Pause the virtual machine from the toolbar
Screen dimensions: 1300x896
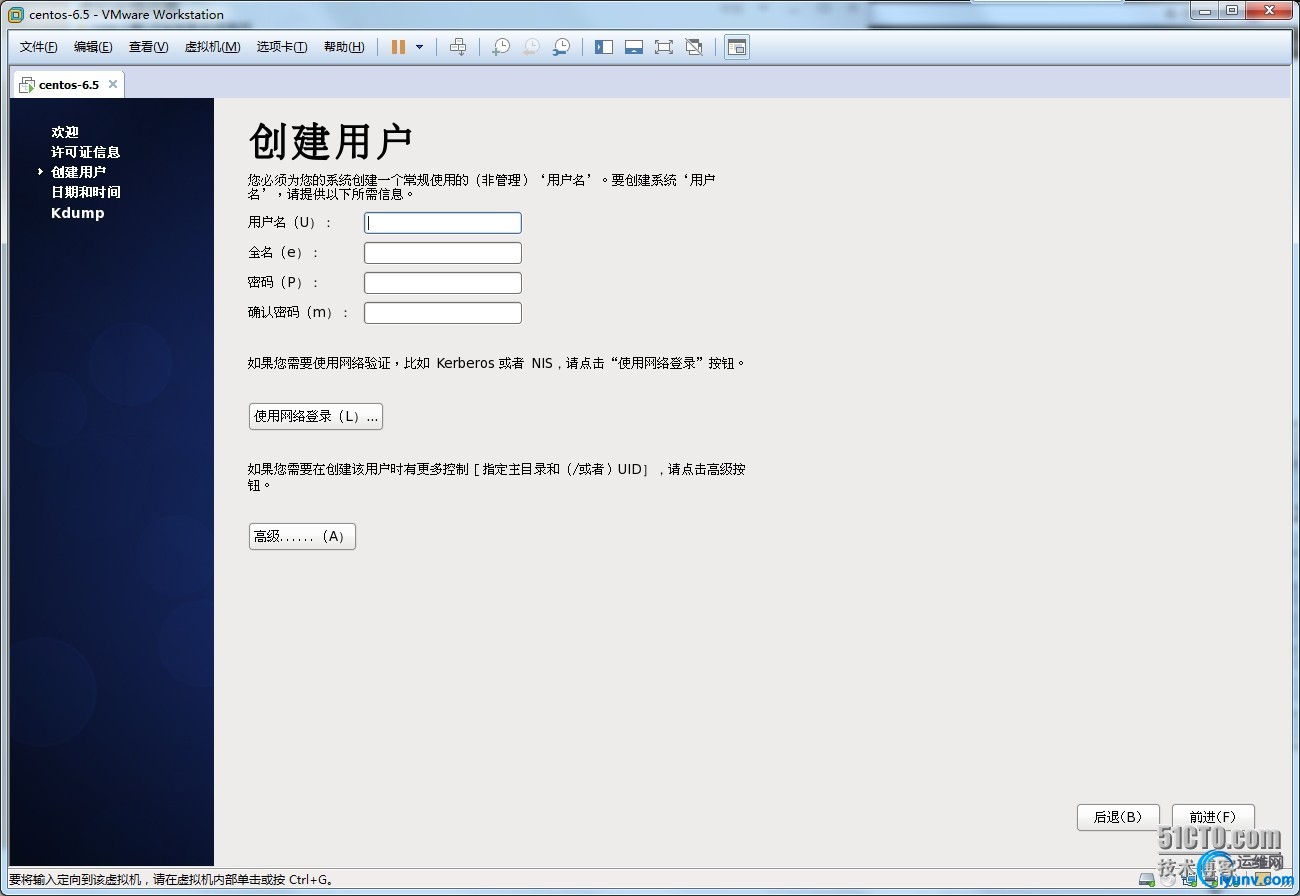tap(398, 47)
